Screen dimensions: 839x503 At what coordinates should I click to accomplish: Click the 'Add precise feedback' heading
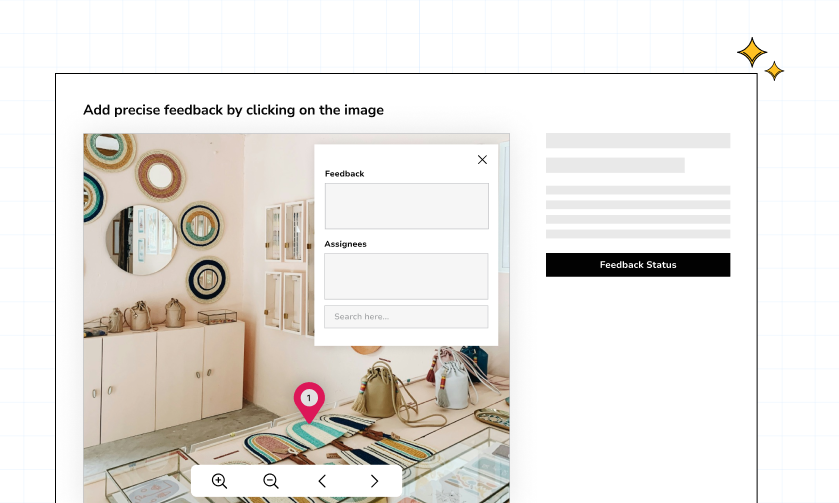[233, 110]
